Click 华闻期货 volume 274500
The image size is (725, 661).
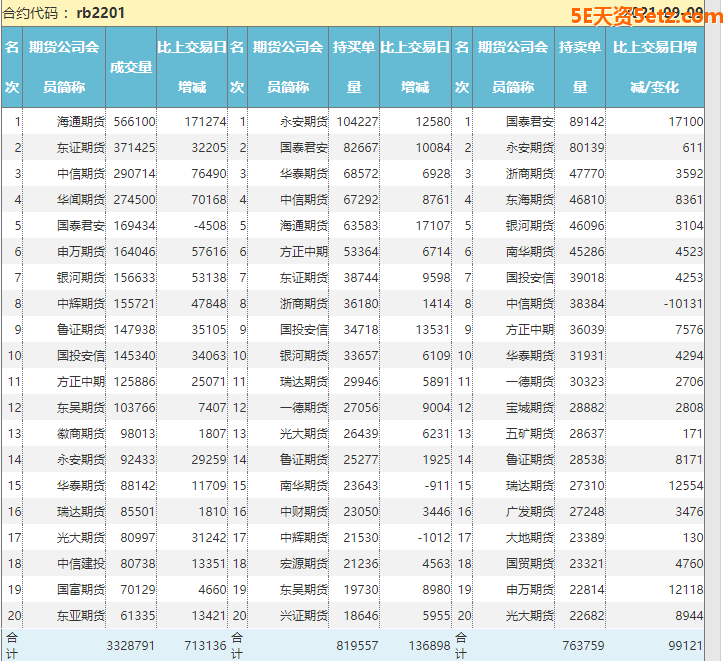(x=135, y=200)
